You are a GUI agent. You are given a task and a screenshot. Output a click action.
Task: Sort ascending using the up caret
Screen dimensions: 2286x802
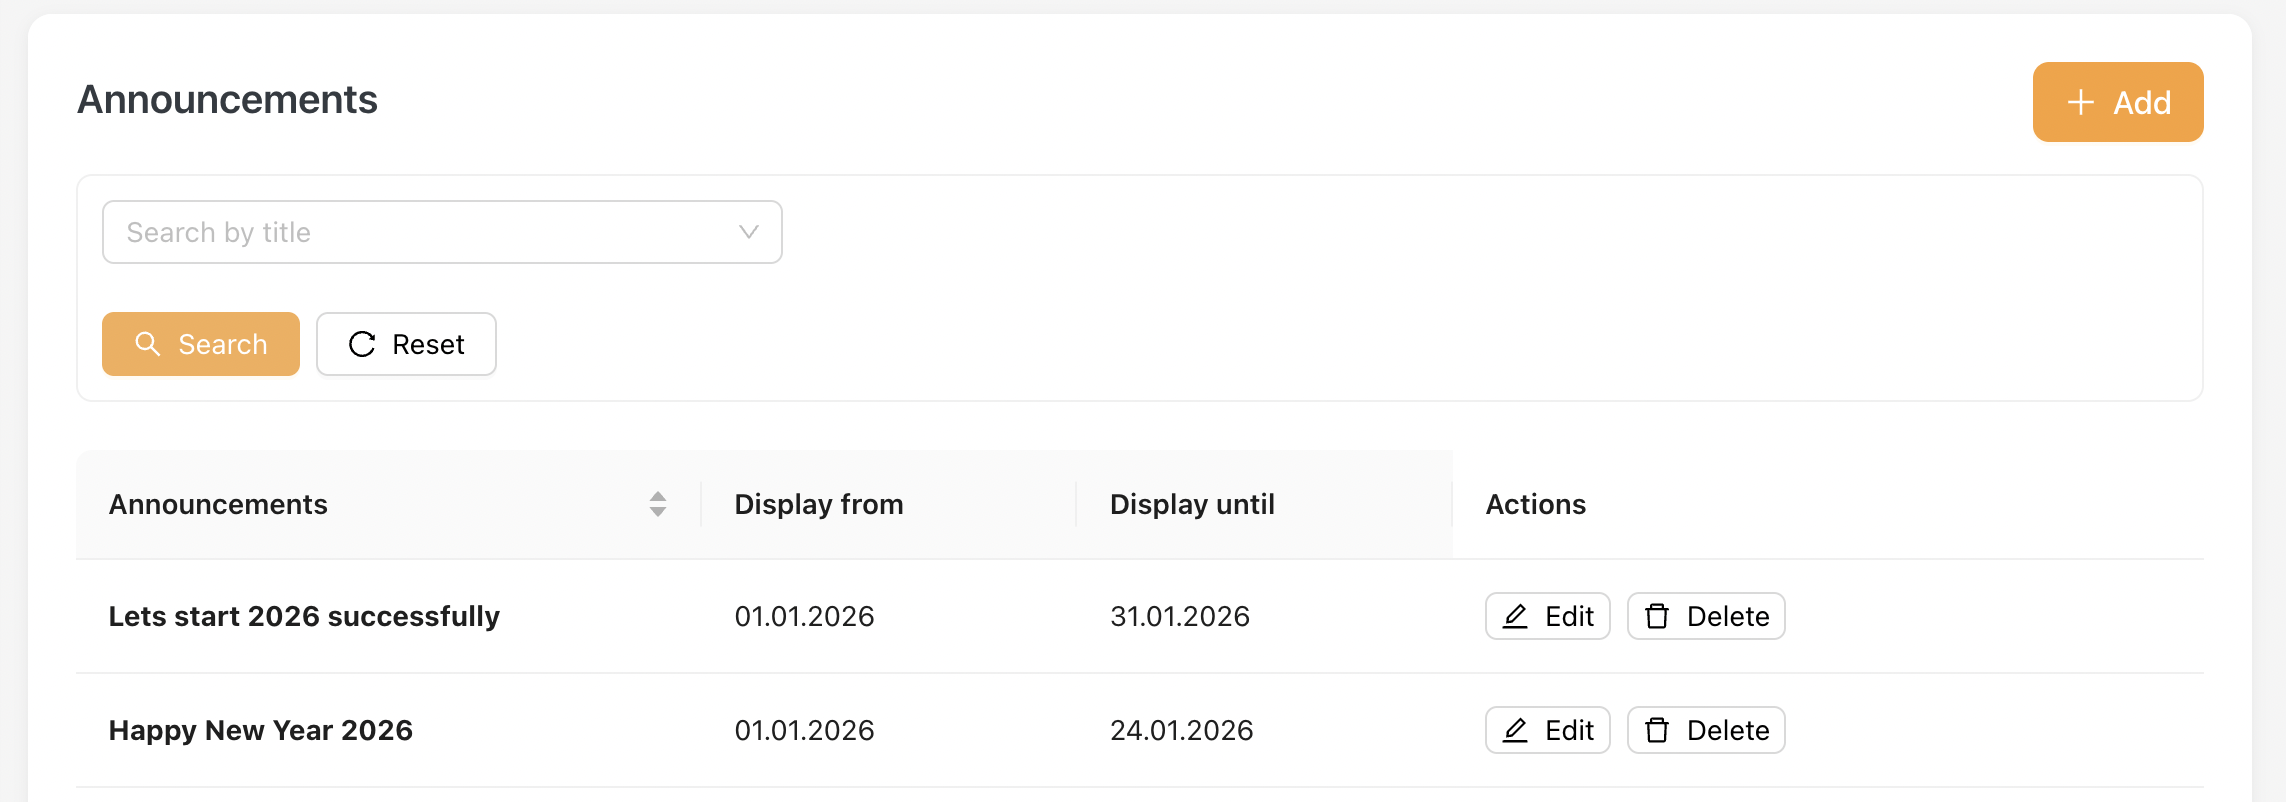click(x=657, y=496)
